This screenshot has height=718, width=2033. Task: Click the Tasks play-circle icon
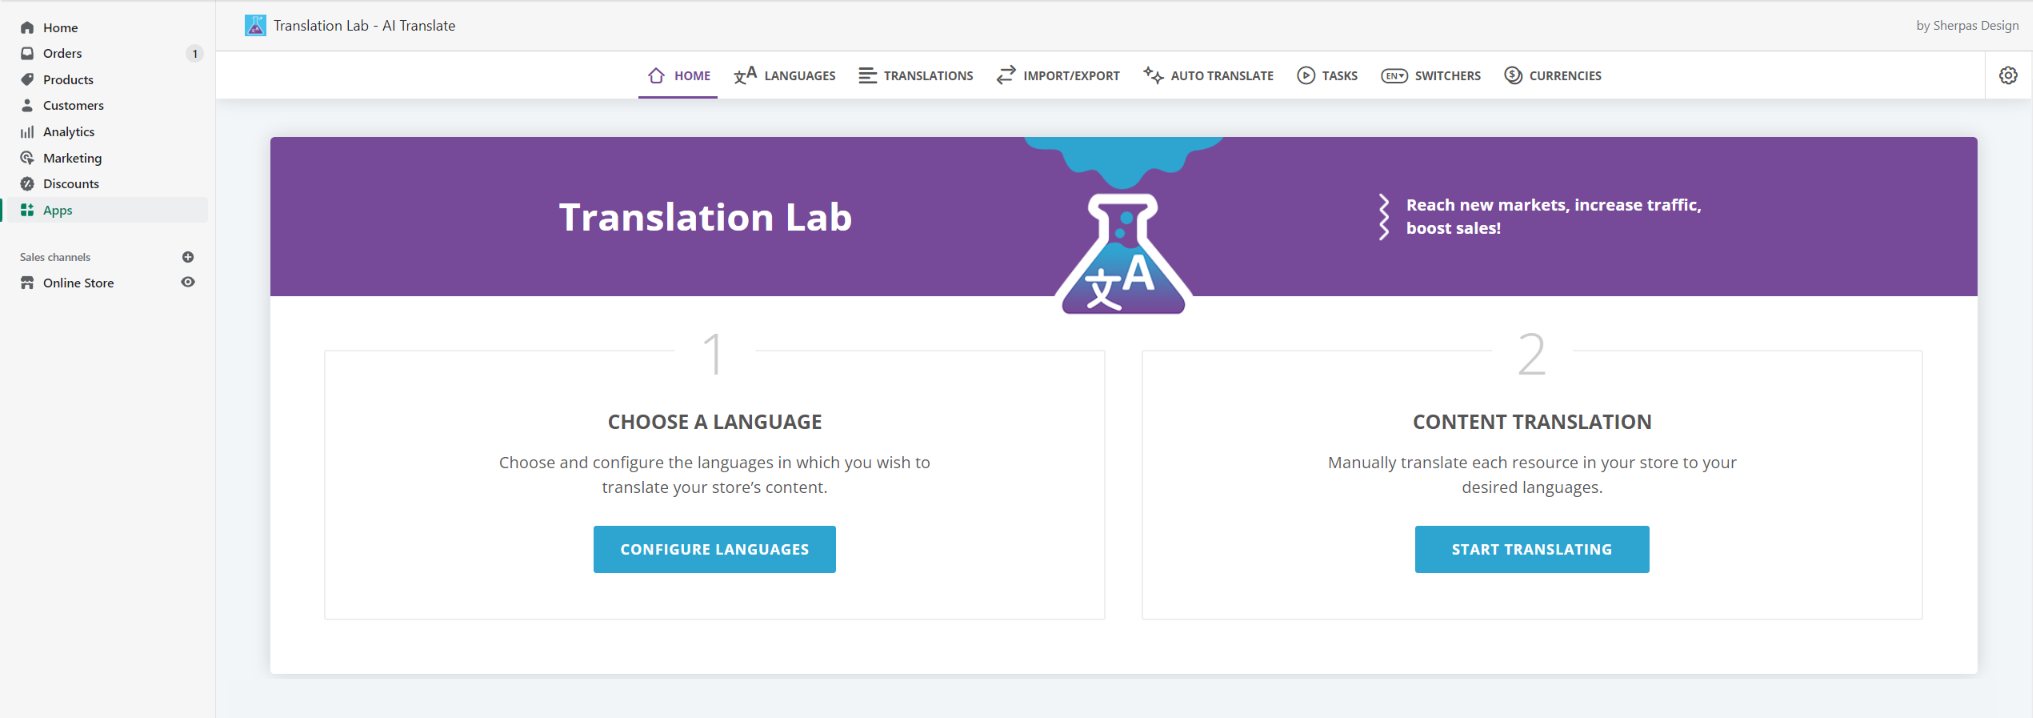coord(1306,75)
